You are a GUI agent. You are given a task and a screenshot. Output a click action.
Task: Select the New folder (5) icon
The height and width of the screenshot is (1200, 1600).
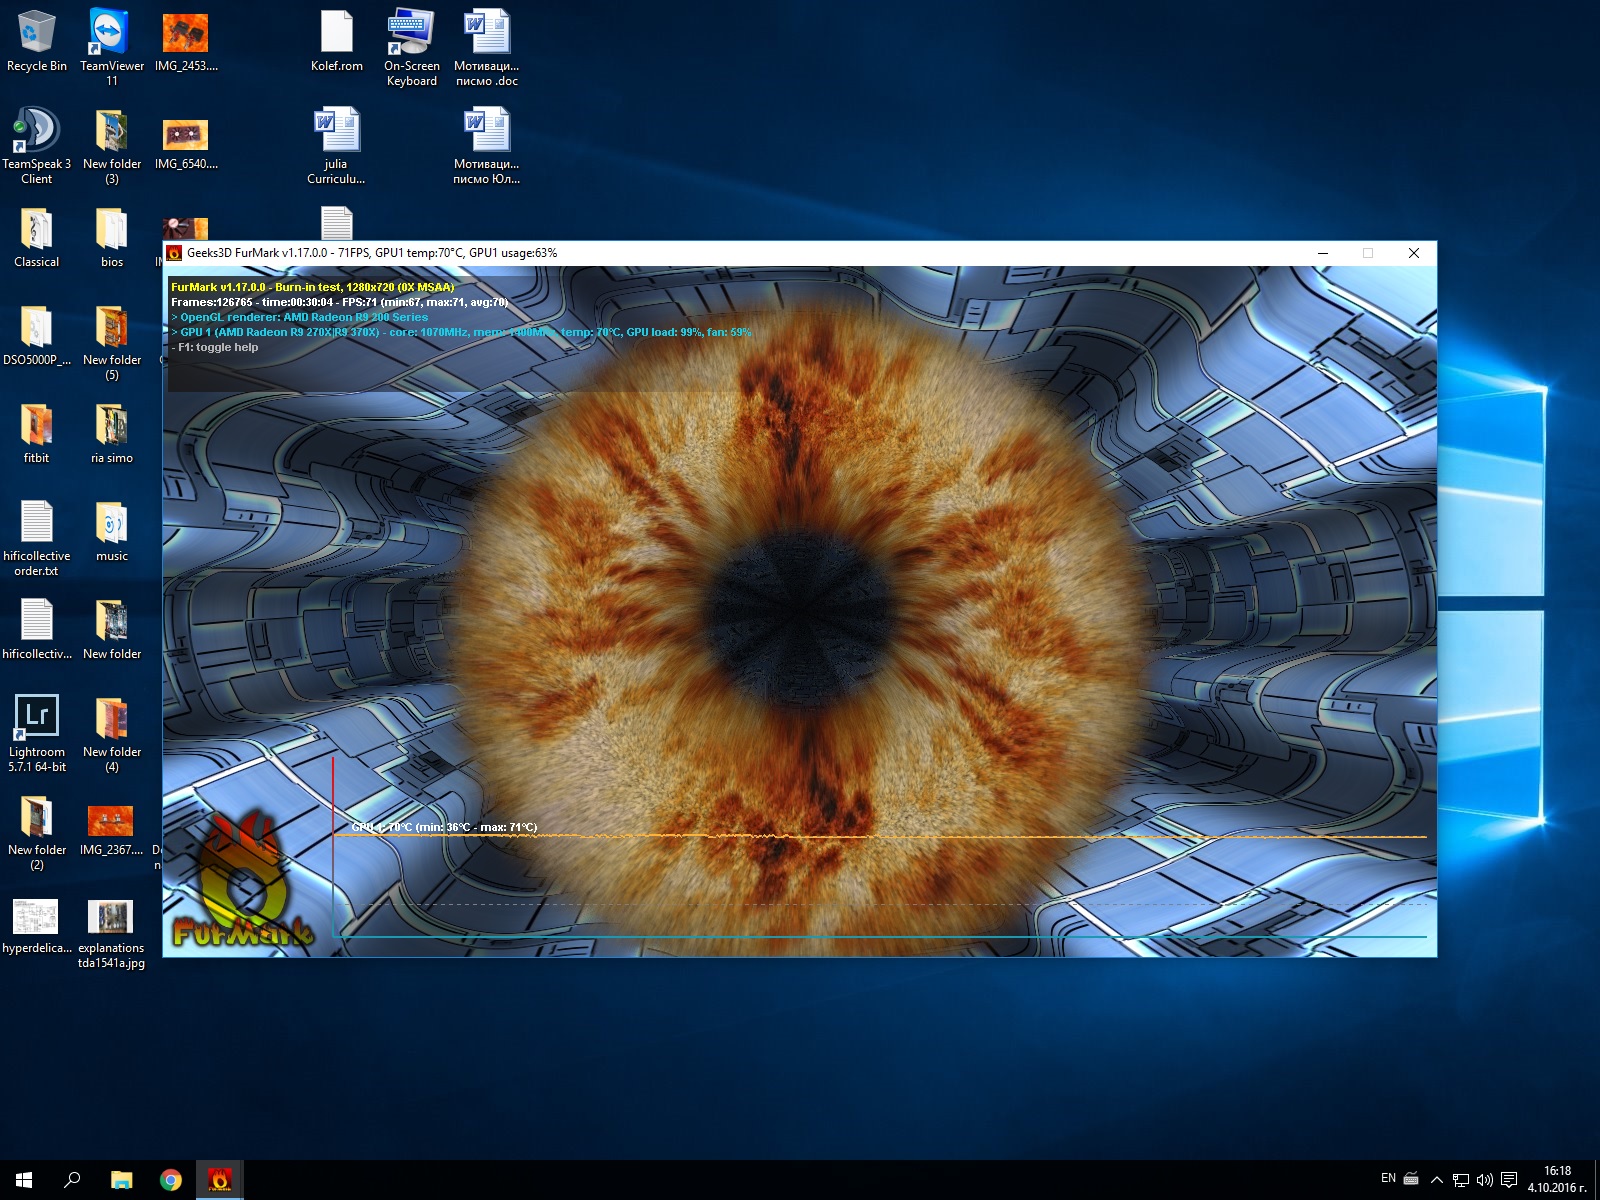[111, 341]
